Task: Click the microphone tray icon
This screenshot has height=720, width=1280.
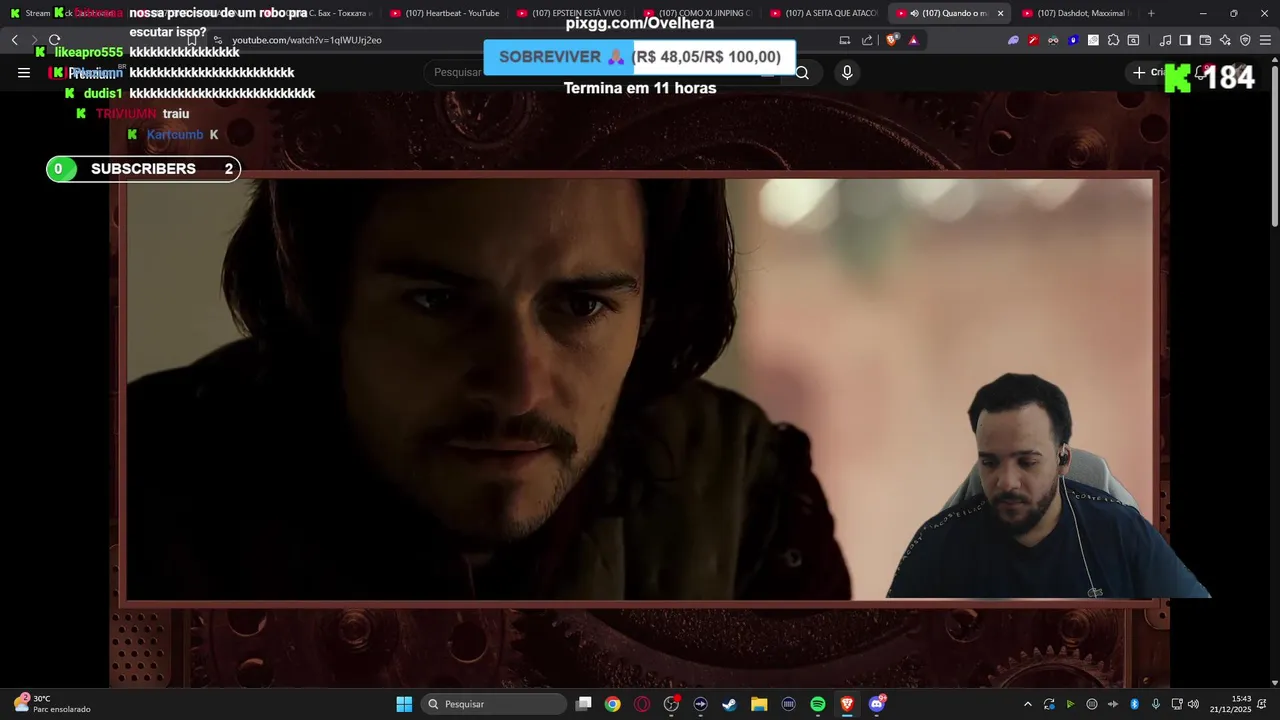Action: tap(1156, 704)
